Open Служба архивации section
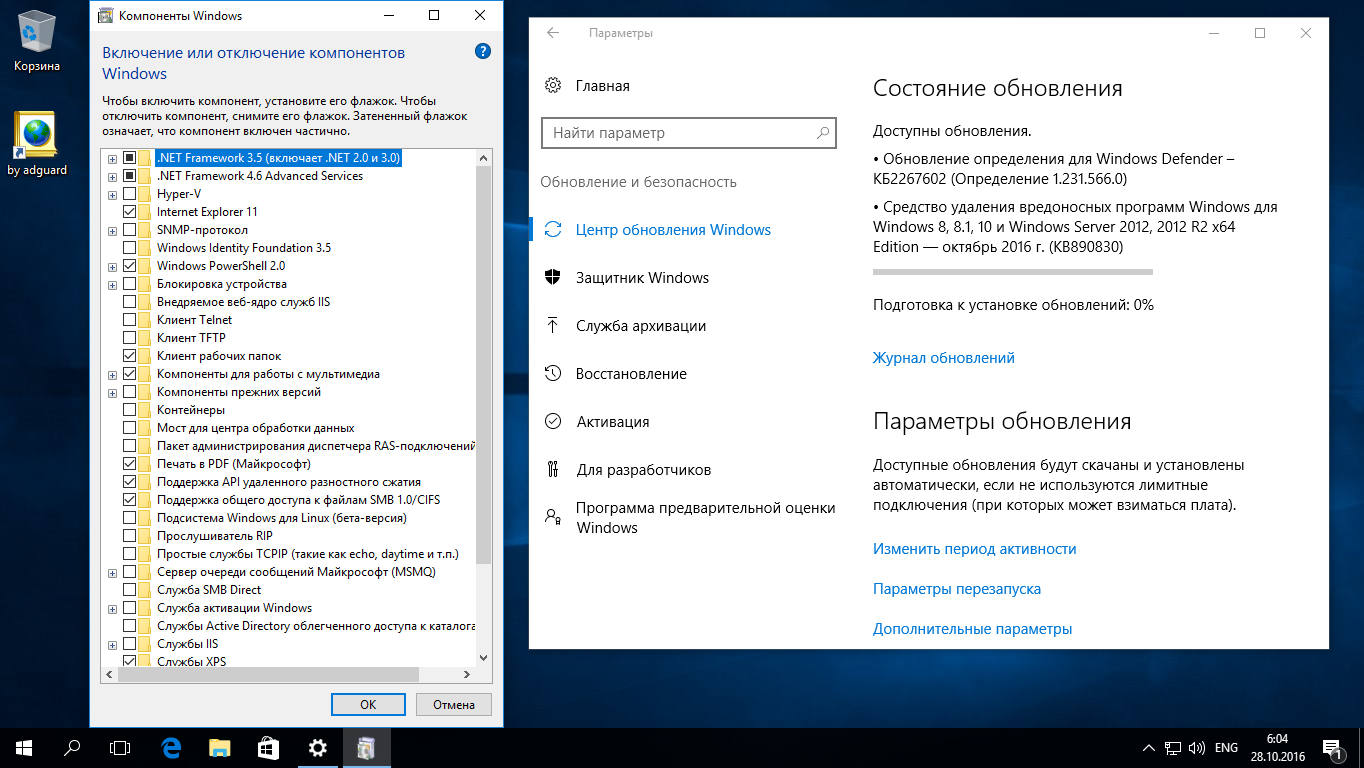Image resolution: width=1364 pixels, height=768 pixels. click(x=641, y=326)
